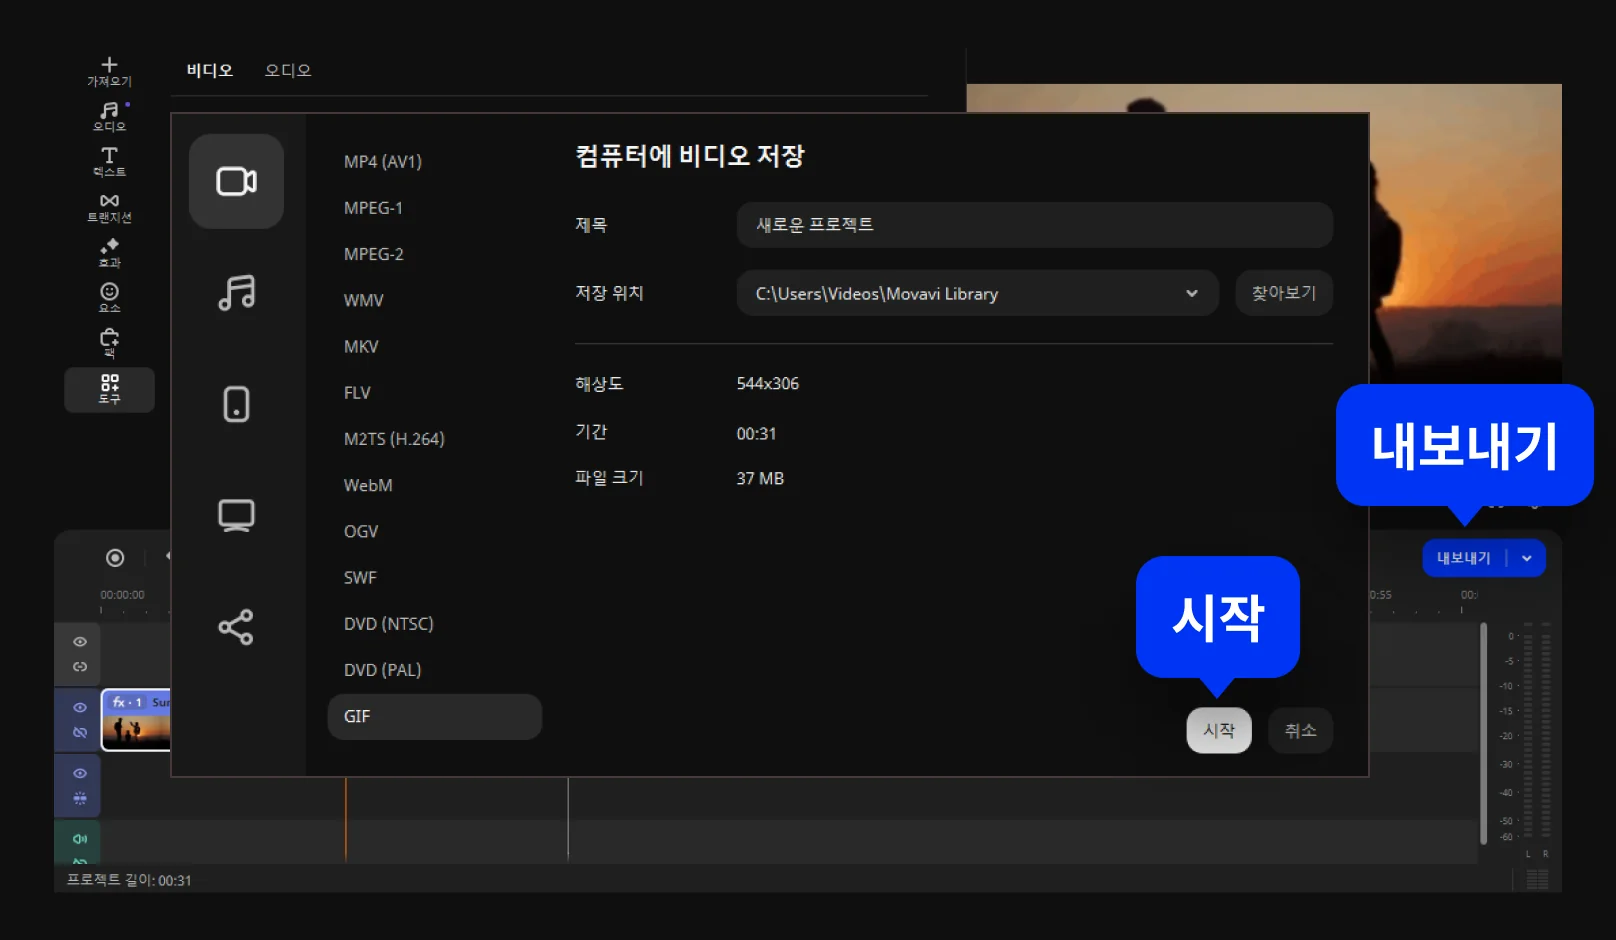Toggle link icon on top gray track
The image size is (1616, 940).
tap(80, 667)
